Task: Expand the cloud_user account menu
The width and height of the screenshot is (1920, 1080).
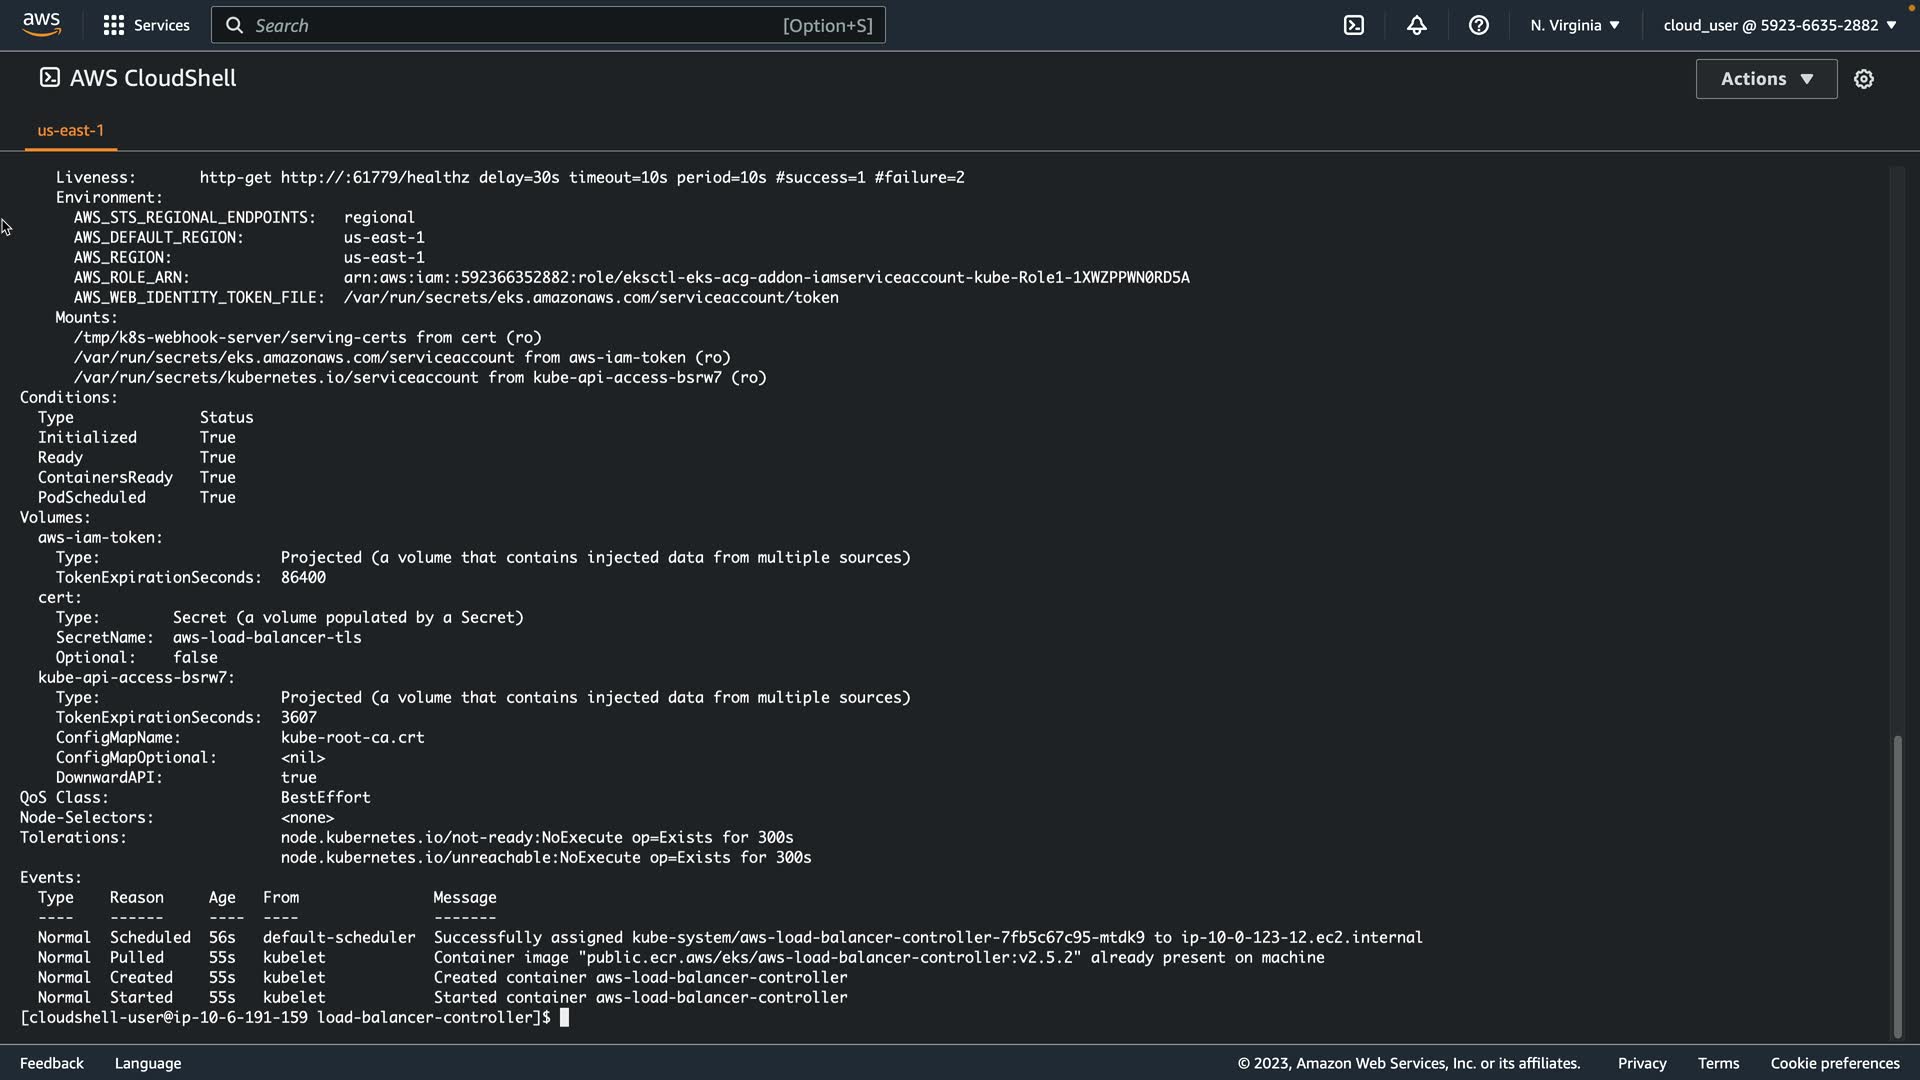Action: coord(1779,25)
